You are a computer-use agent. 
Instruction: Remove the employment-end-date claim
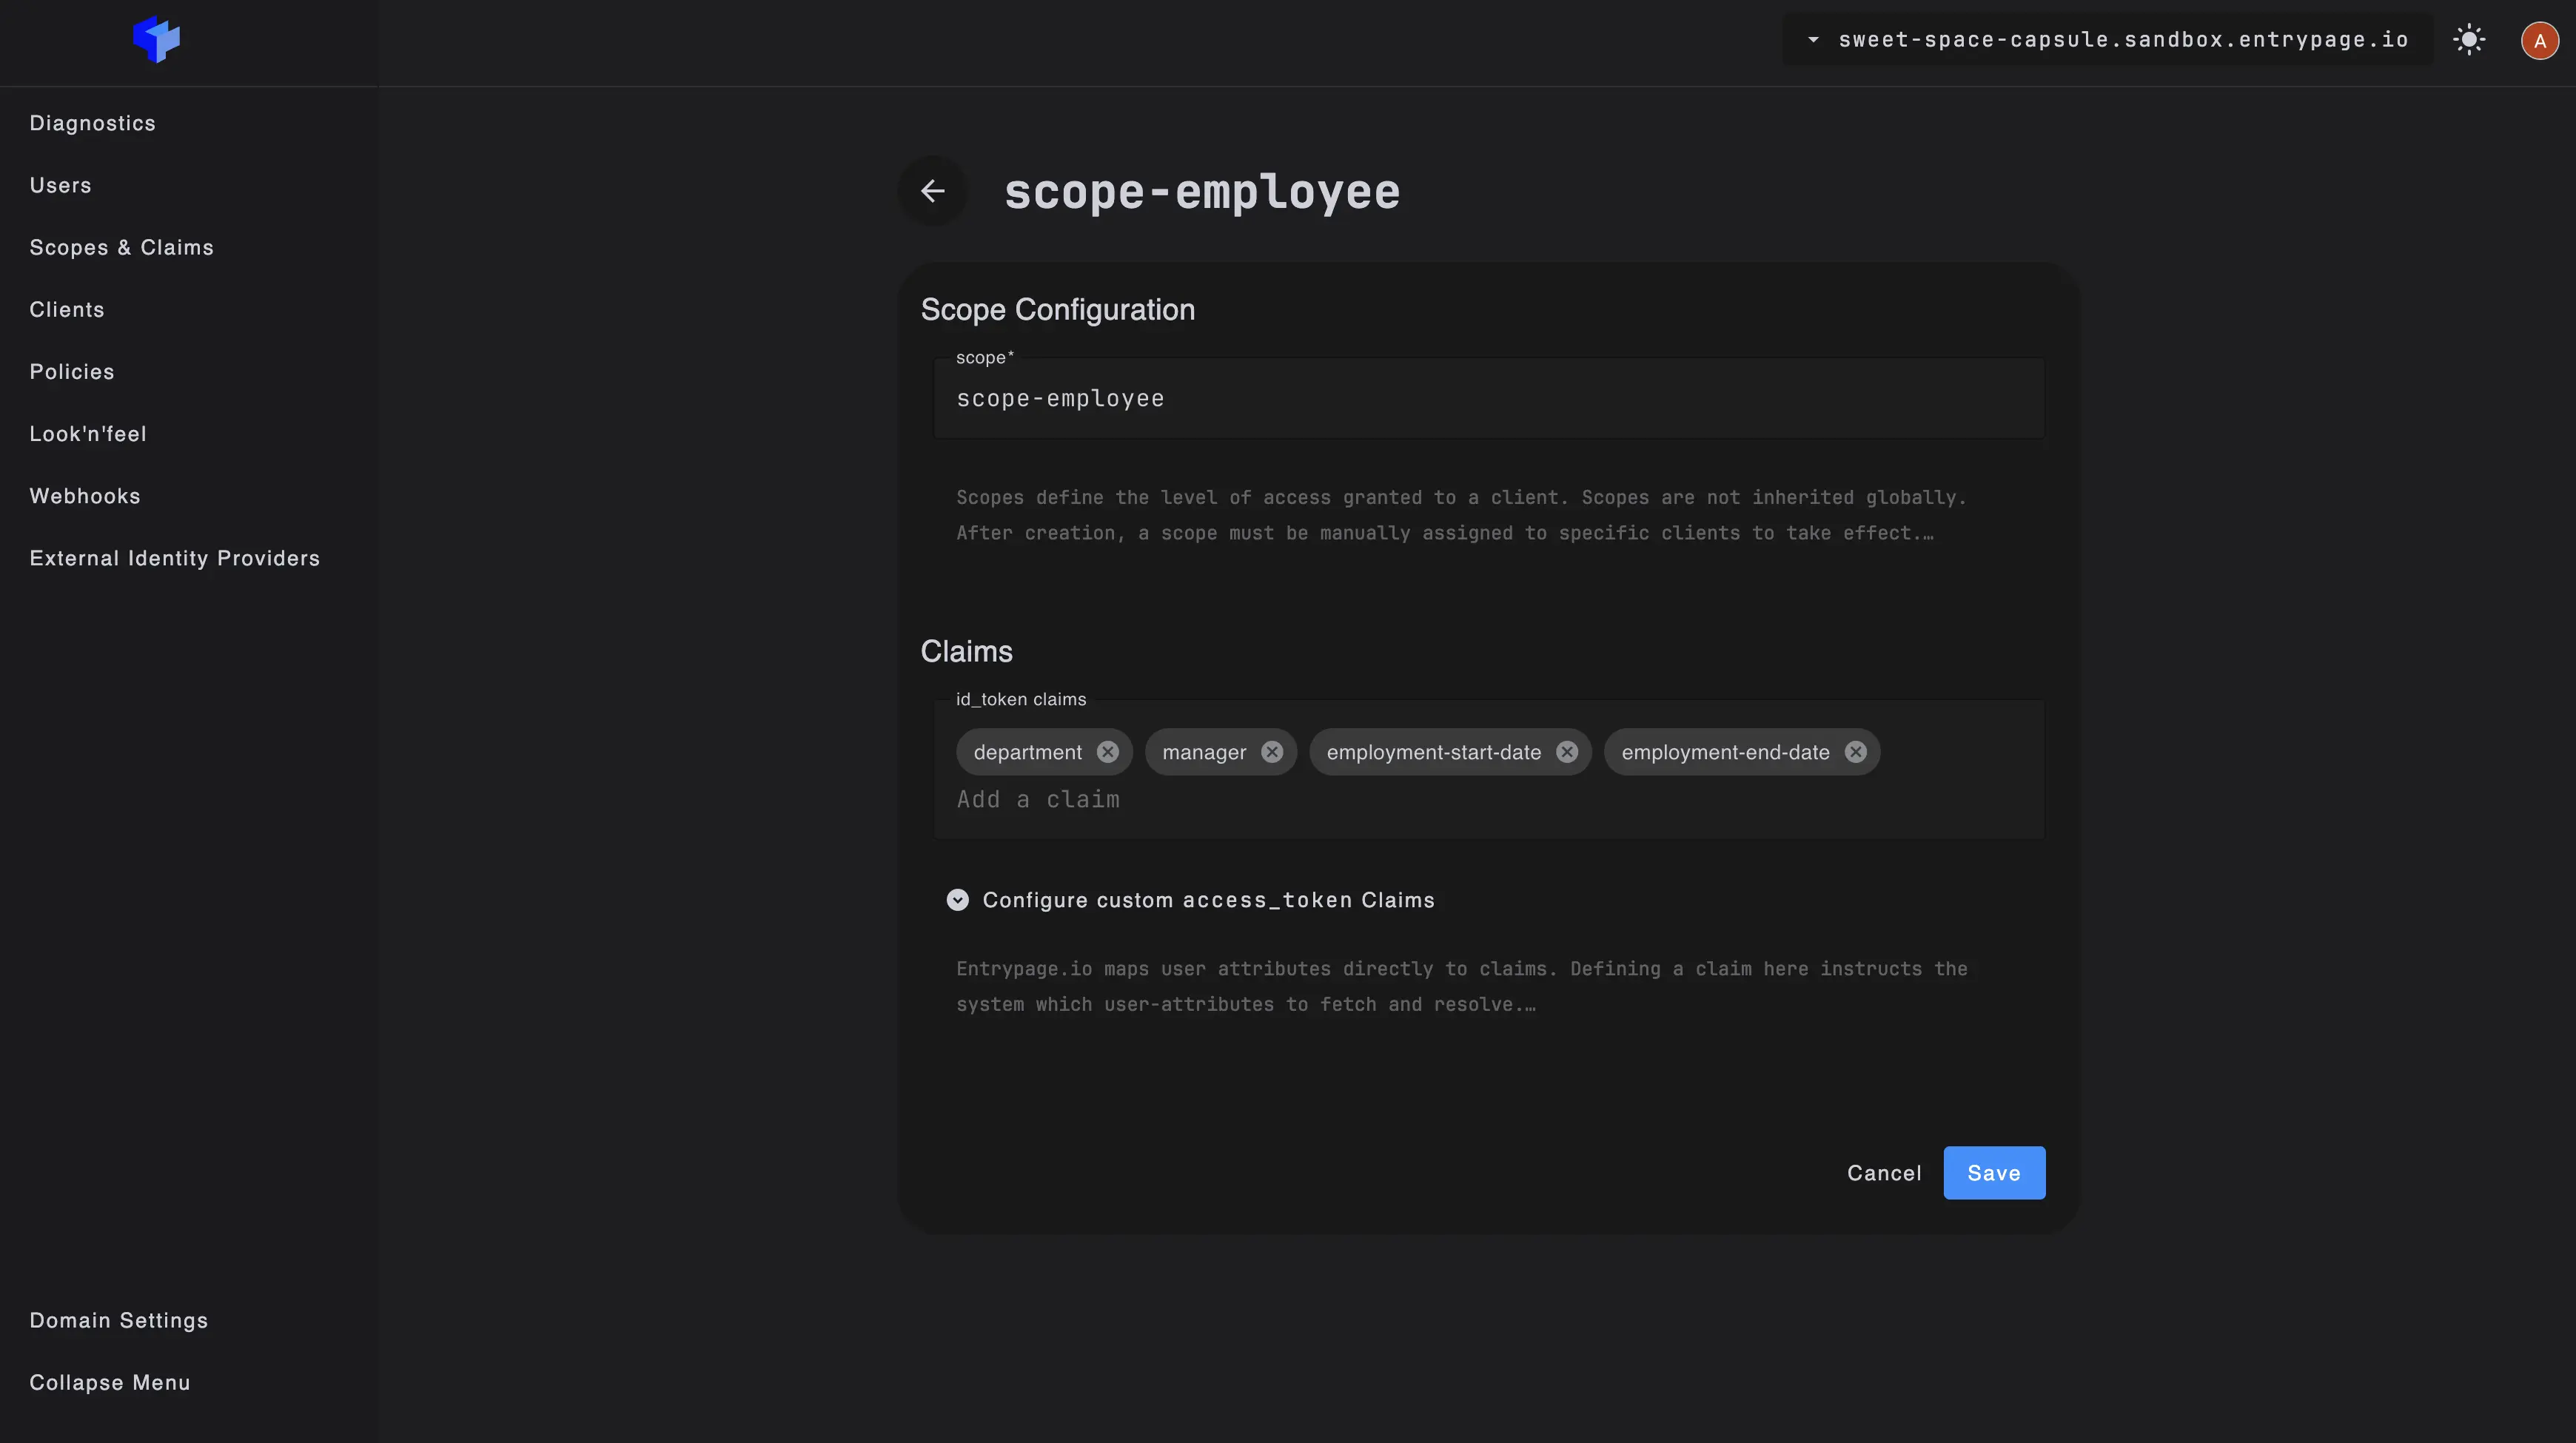[1855, 752]
